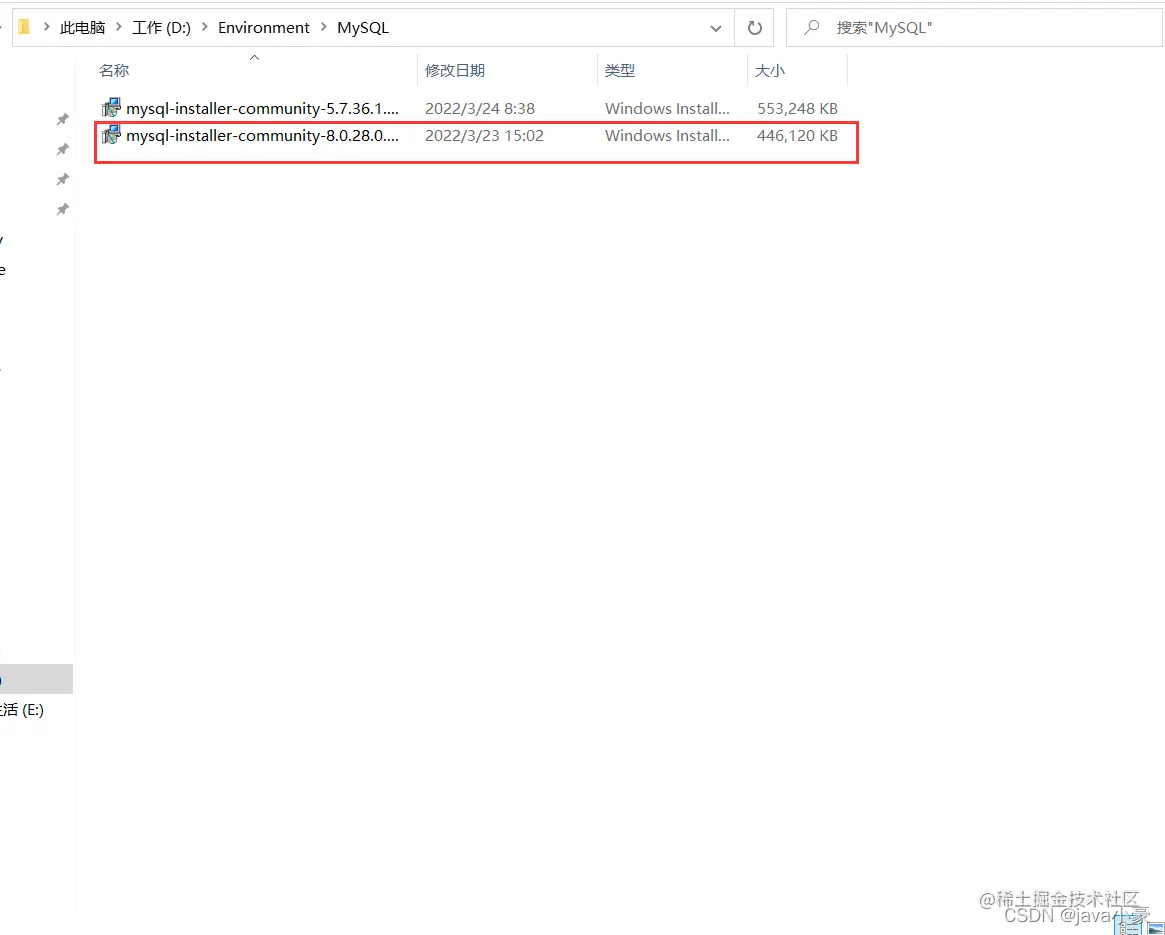This screenshot has height=935, width=1165.
Task: Click 此电脑 in the breadcrumb path
Action: [x=82, y=28]
